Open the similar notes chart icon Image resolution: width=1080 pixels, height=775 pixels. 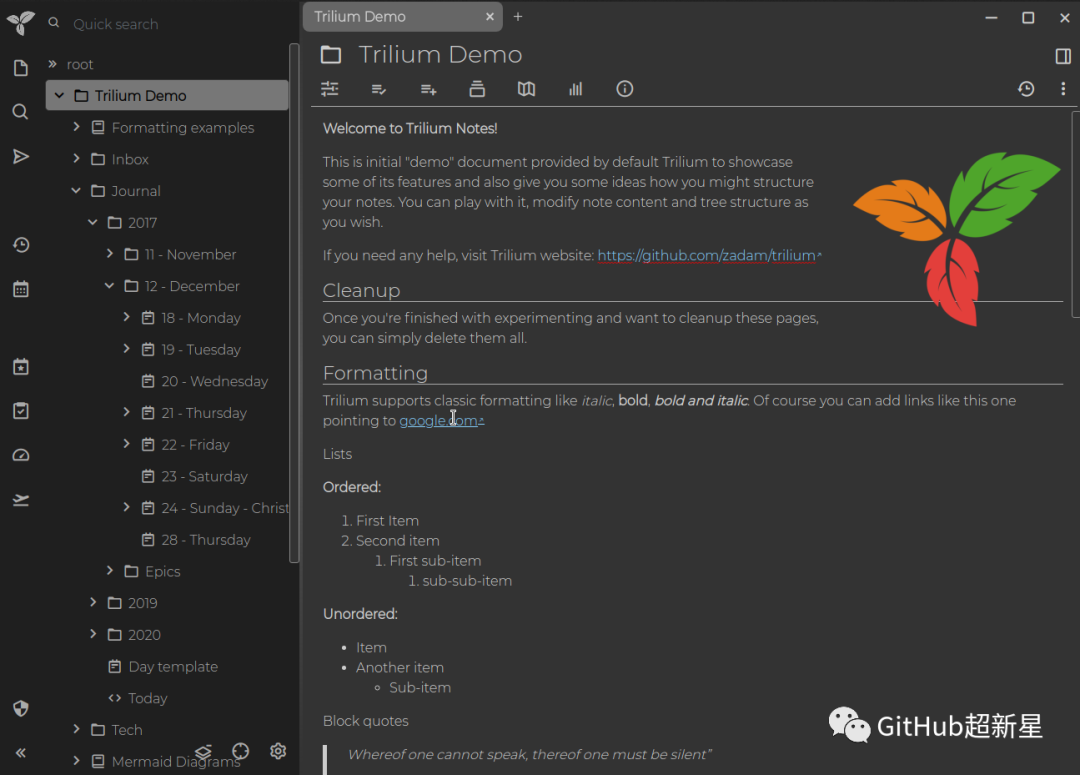(575, 89)
